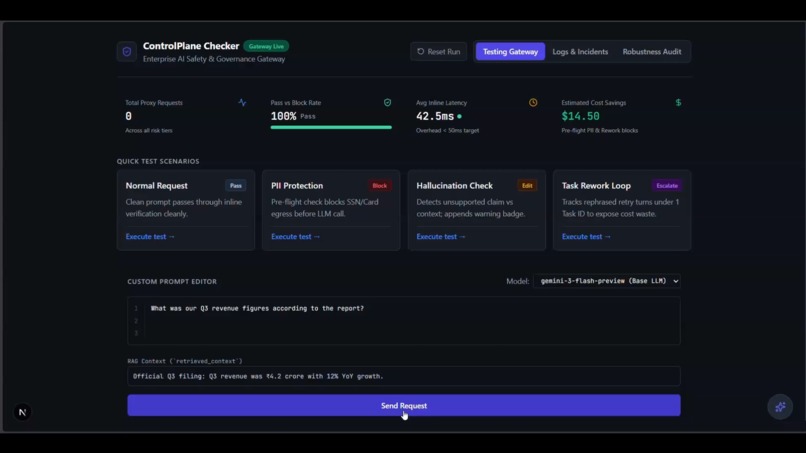The width and height of the screenshot is (806, 453).
Task: Click the dollar icon in Estimated Cost Savings
Action: [x=678, y=102]
